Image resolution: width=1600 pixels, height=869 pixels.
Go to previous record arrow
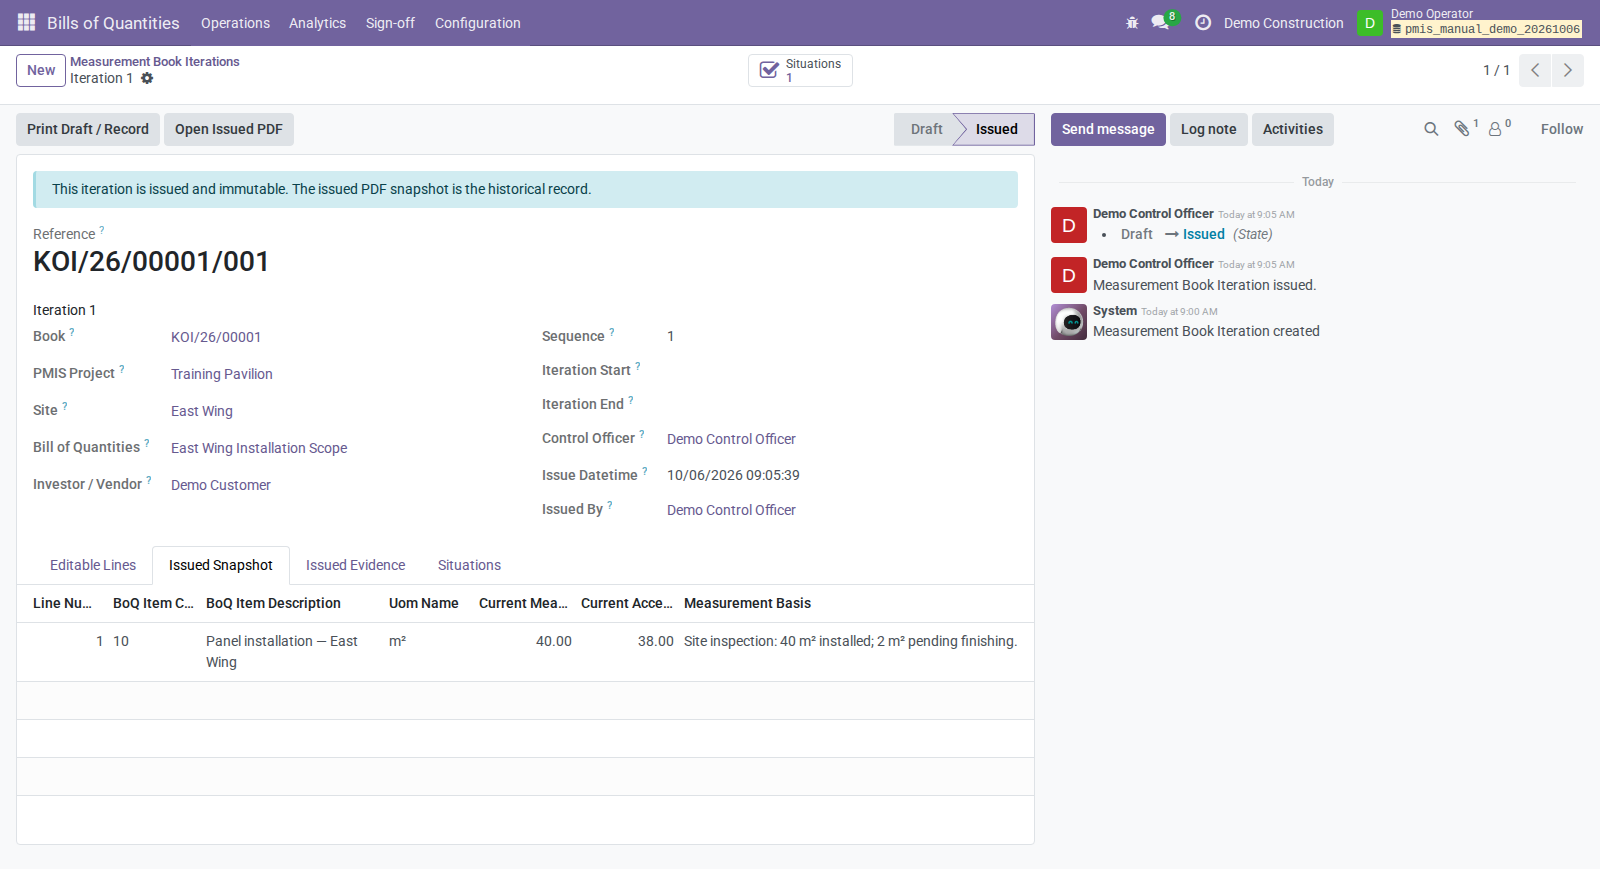(x=1535, y=70)
